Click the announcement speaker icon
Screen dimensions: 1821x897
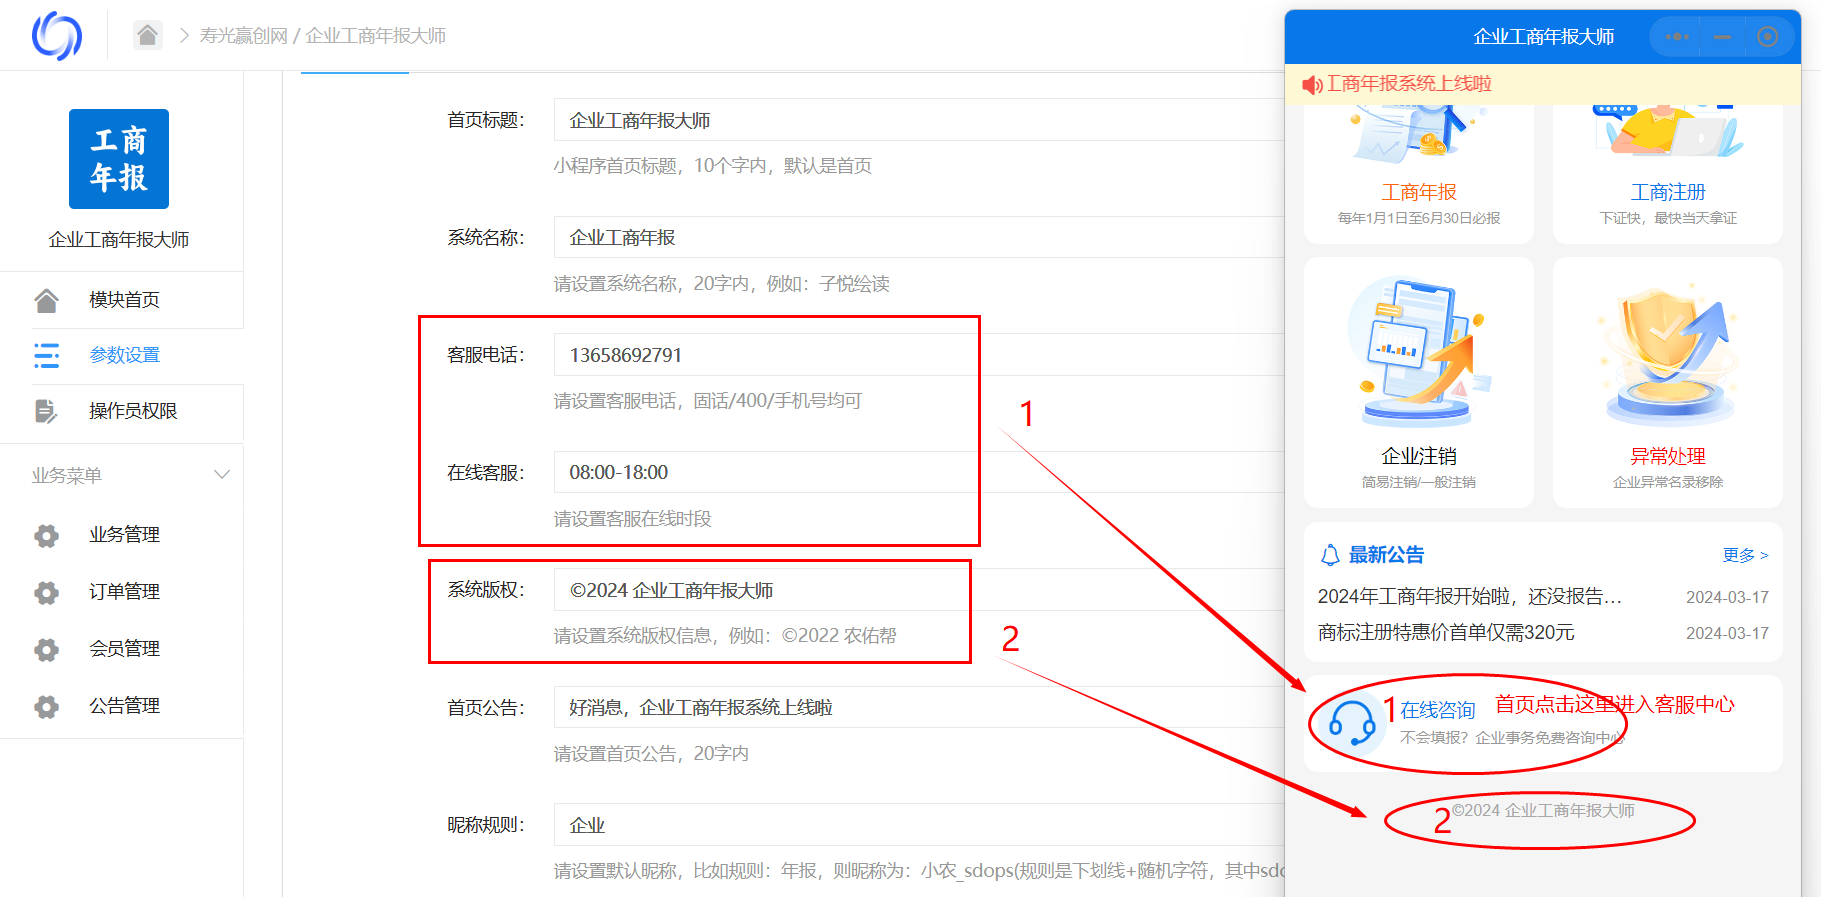(1312, 85)
